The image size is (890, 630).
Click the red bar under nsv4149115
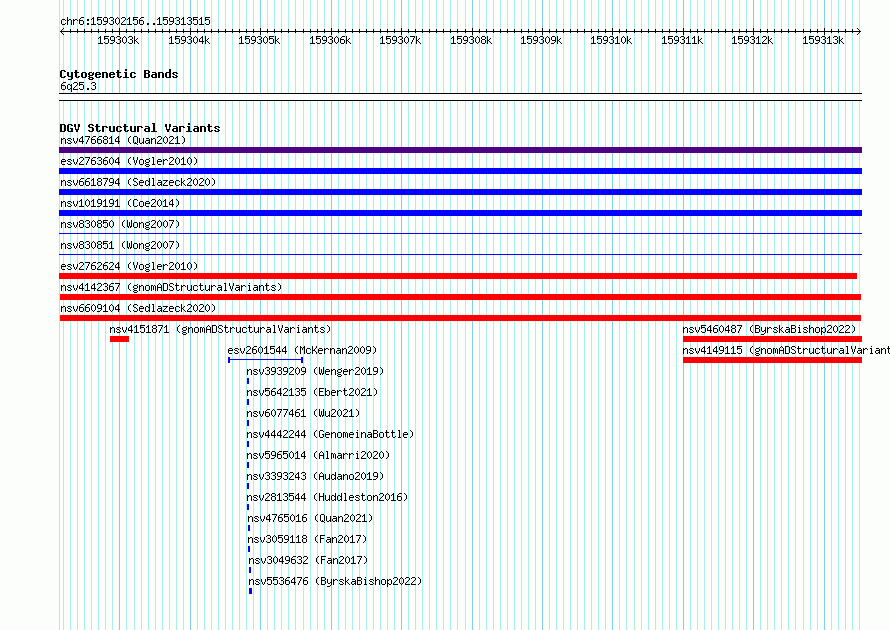pos(773,360)
